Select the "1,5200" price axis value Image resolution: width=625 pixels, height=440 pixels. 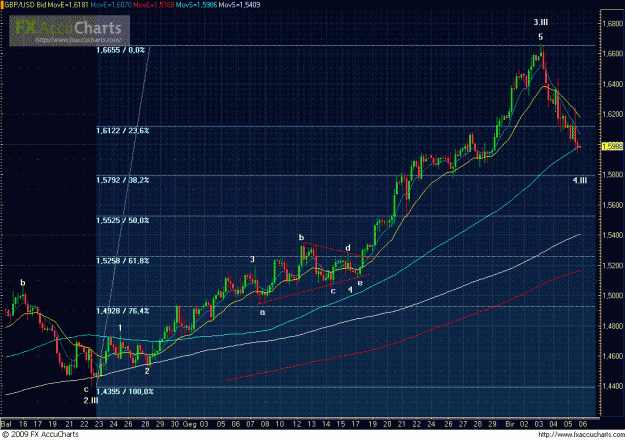point(613,265)
